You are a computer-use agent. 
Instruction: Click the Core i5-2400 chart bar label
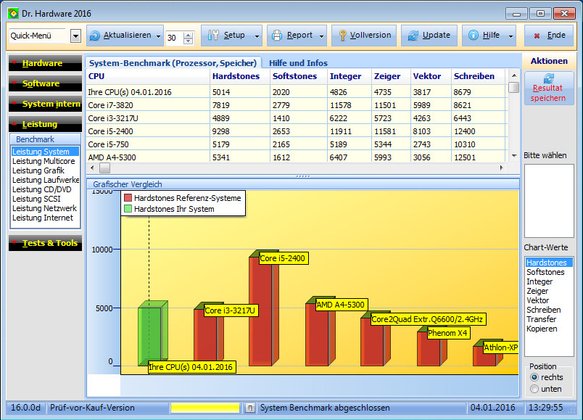click(283, 258)
